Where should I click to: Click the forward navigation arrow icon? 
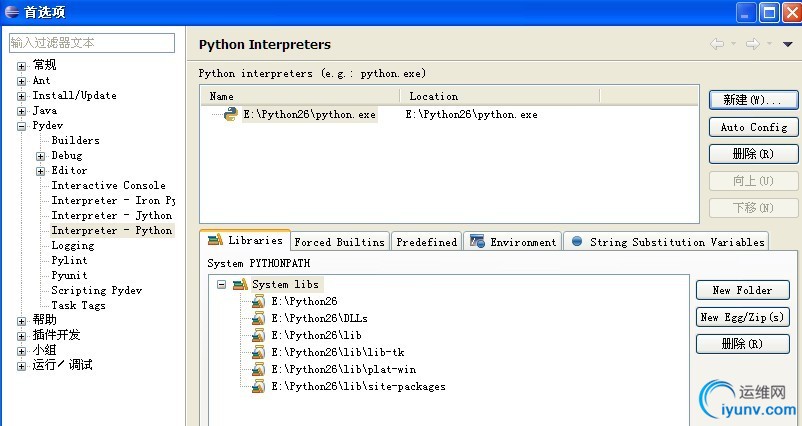752,44
